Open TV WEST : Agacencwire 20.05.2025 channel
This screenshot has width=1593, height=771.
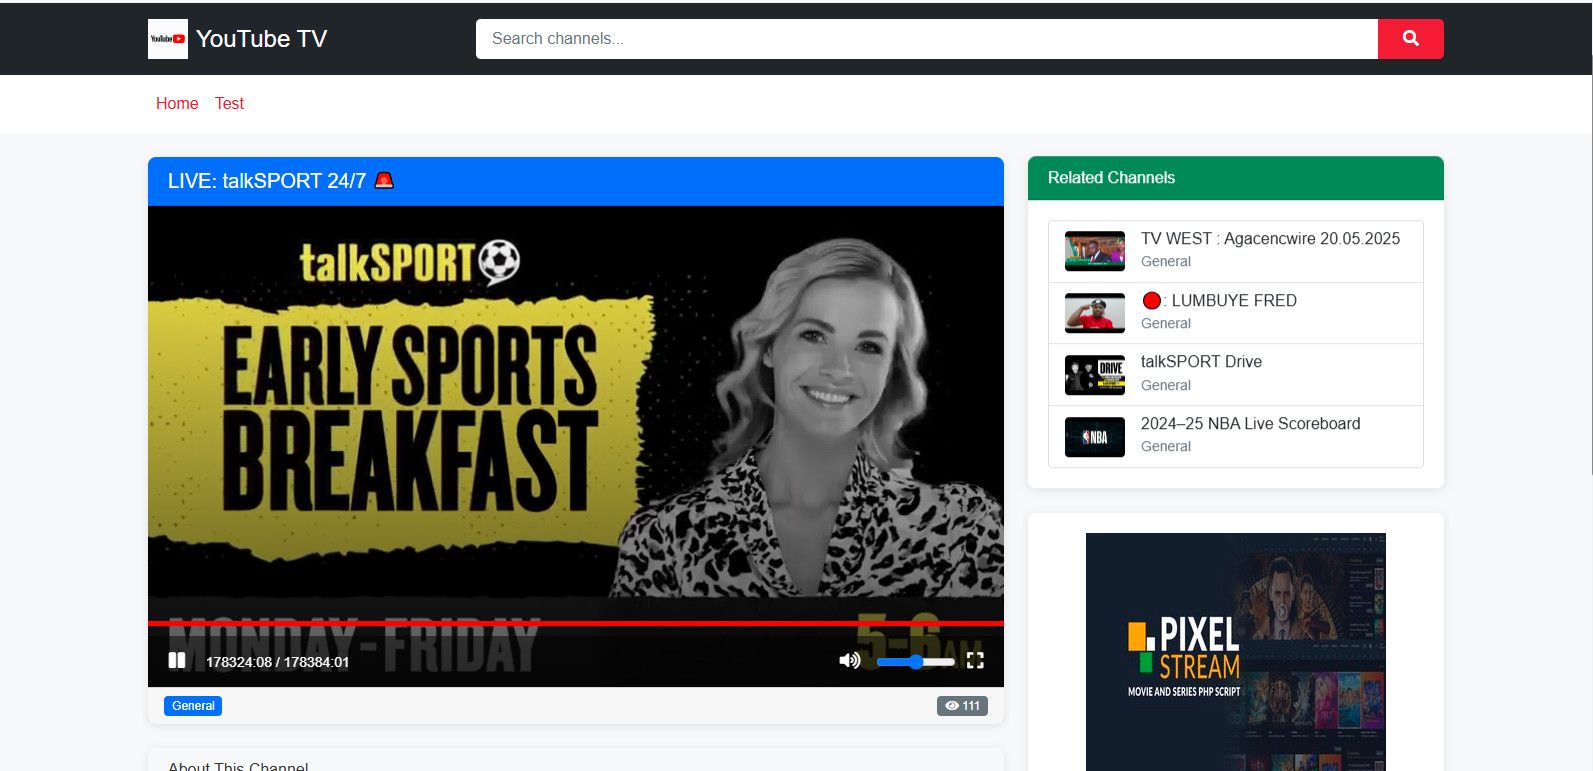(x=1236, y=251)
